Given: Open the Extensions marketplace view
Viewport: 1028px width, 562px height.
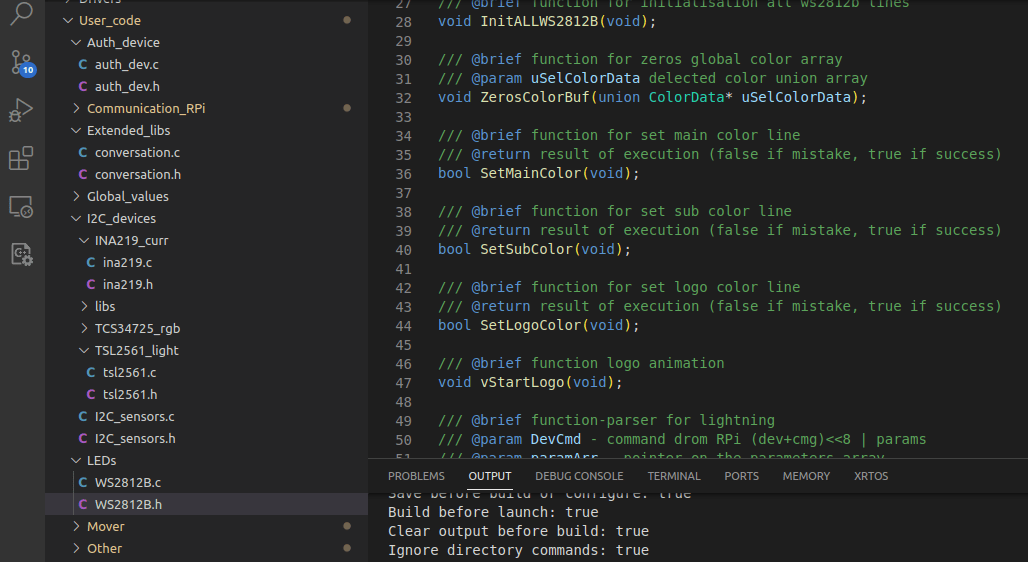Looking at the screenshot, I should pos(22,159).
